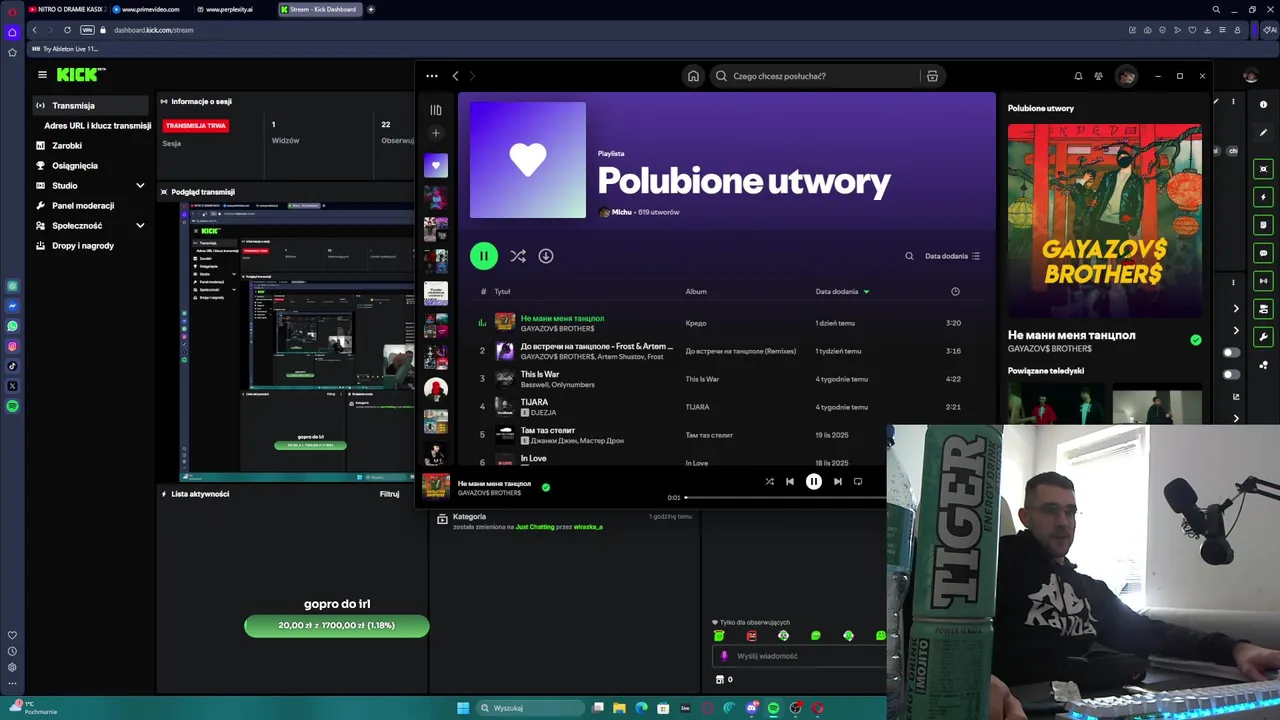The width and height of the screenshot is (1280, 720).
Task: Open Liked Songs heart thumbnail in sidebar
Action: click(436, 166)
